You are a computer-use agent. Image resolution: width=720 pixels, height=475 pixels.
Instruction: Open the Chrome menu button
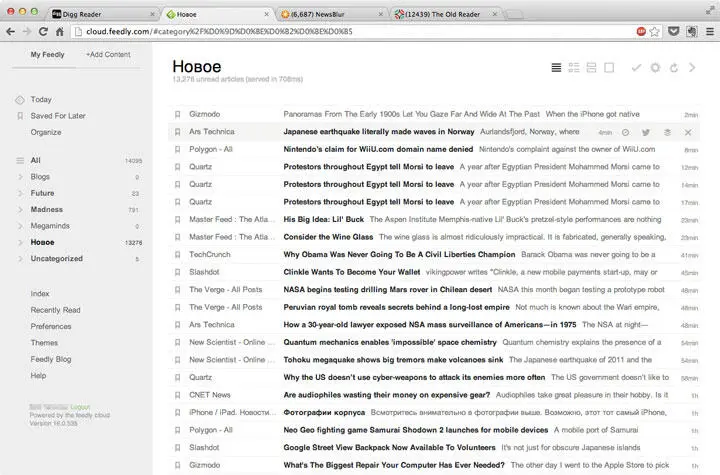coord(710,31)
